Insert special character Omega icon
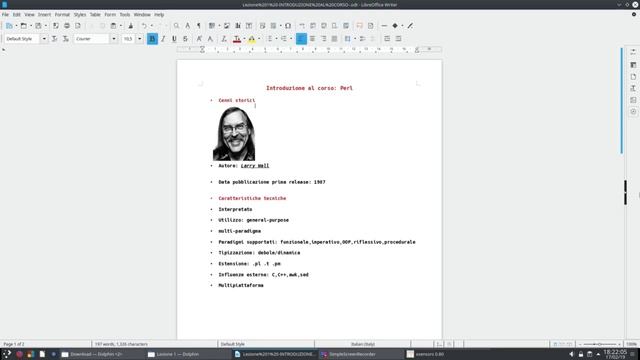The image size is (640, 360). (x=288, y=26)
